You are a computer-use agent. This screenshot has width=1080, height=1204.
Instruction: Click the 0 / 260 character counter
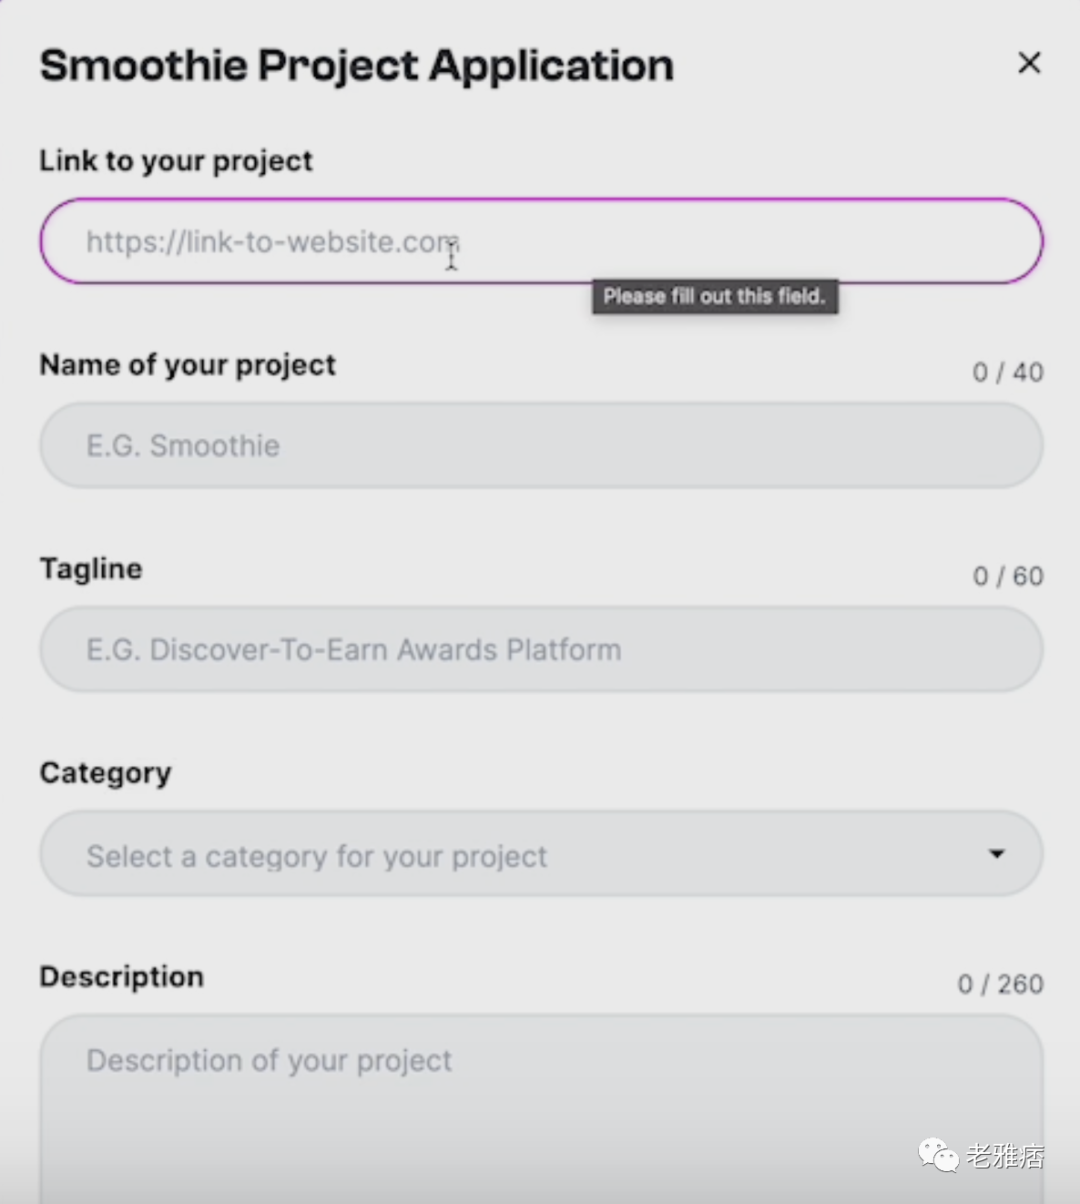point(1000,984)
